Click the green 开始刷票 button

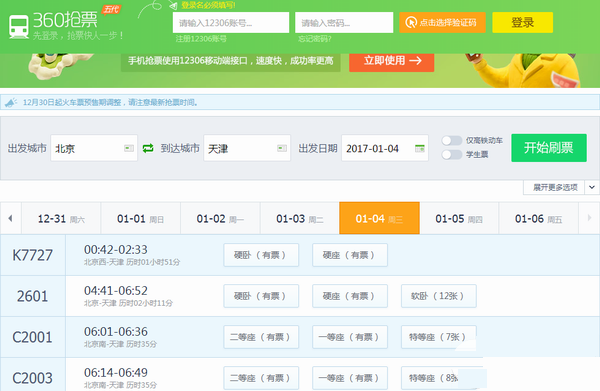[x=549, y=148]
